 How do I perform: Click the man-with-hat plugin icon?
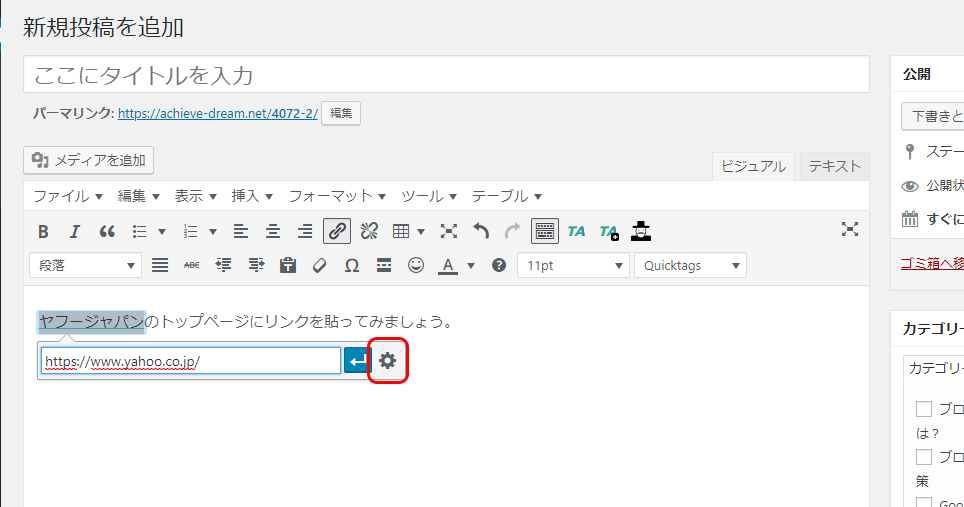(x=641, y=232)
